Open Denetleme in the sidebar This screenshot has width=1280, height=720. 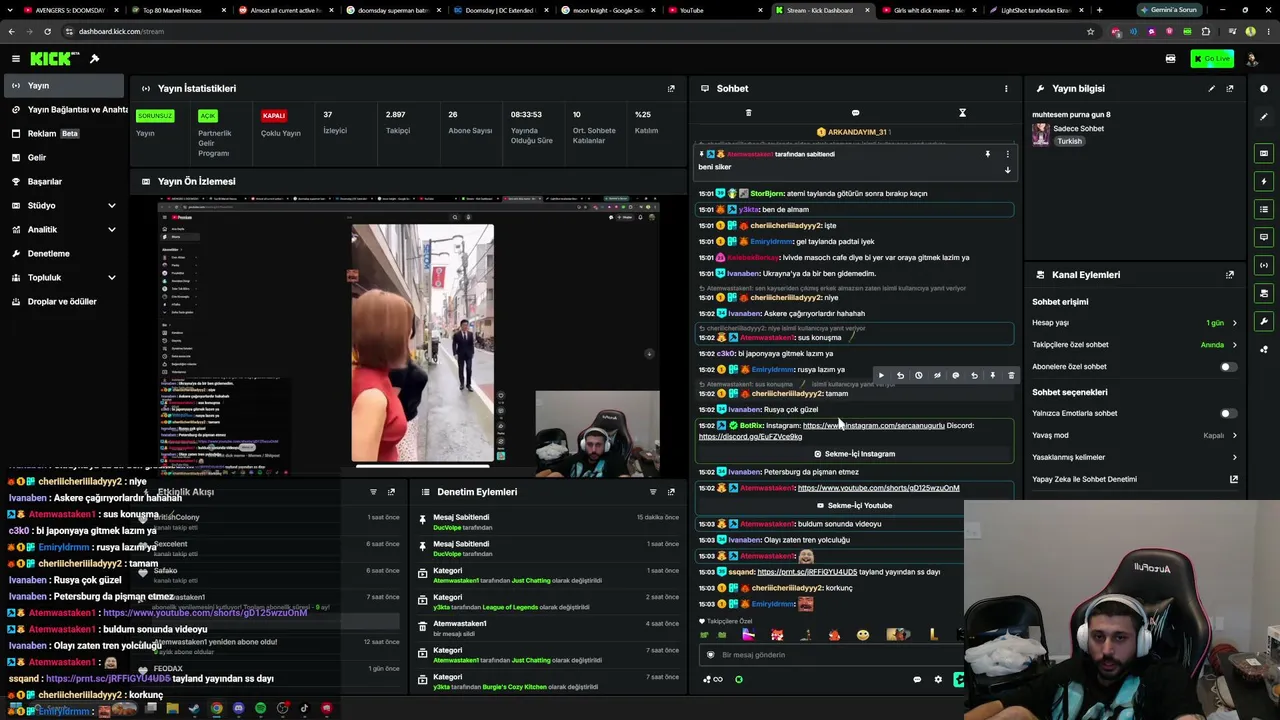coord(62,254)
